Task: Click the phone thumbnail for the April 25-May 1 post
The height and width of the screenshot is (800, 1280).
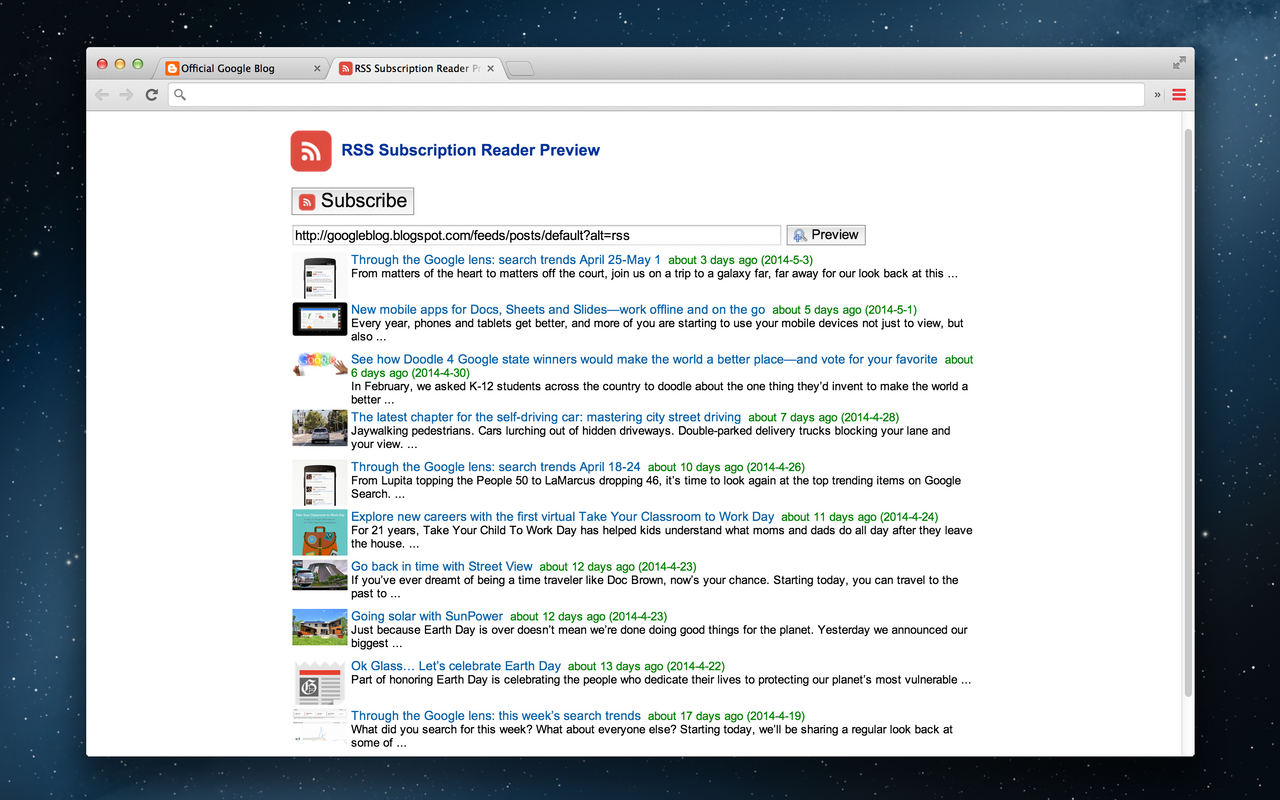Action: pos(320,277)
